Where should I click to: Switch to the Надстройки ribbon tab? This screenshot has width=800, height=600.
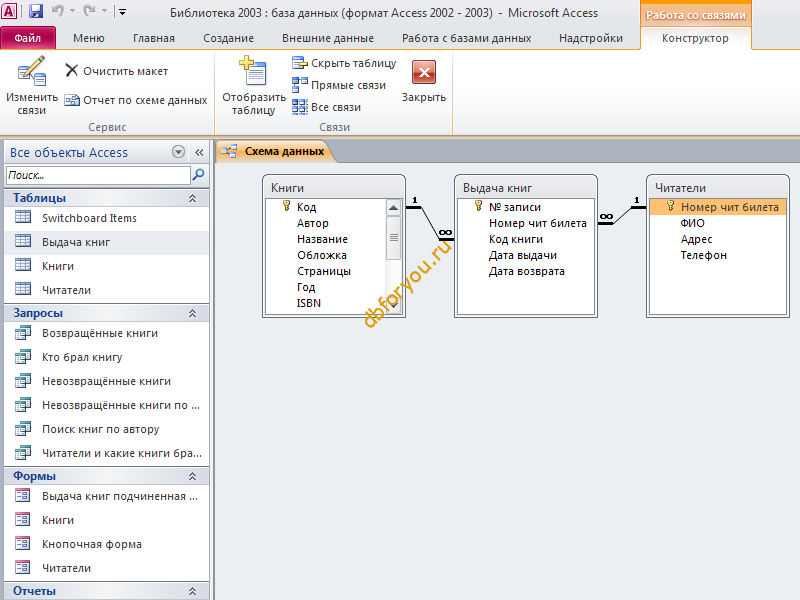pyautogui.click(x=591, y=38)
